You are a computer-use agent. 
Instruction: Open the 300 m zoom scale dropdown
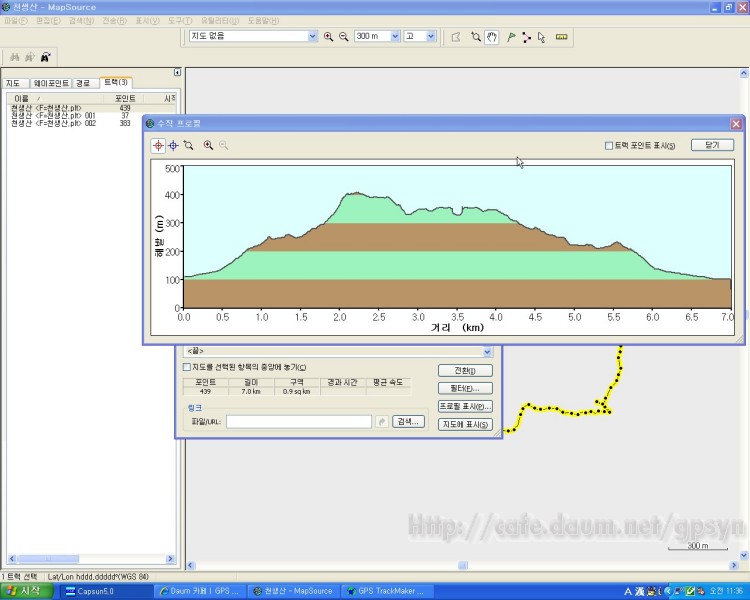(x=395, y=36)
